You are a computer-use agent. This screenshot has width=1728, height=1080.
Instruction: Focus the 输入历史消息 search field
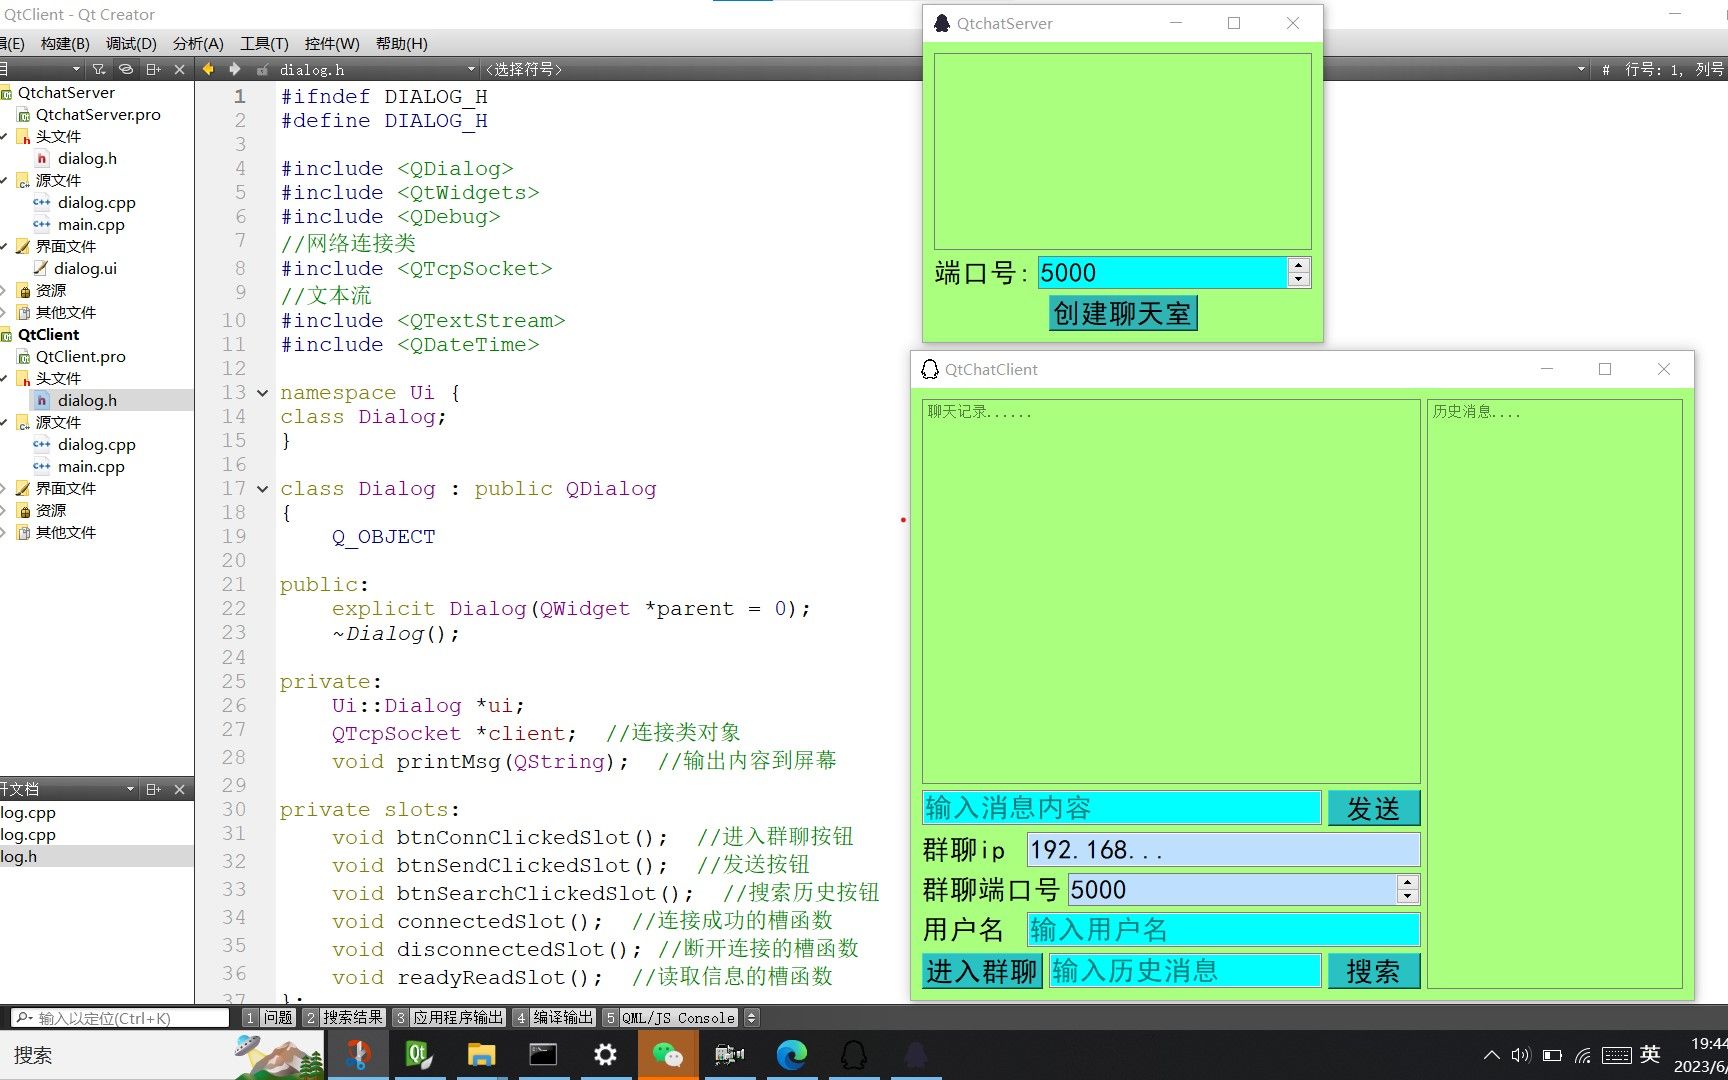coord(1185,971)
